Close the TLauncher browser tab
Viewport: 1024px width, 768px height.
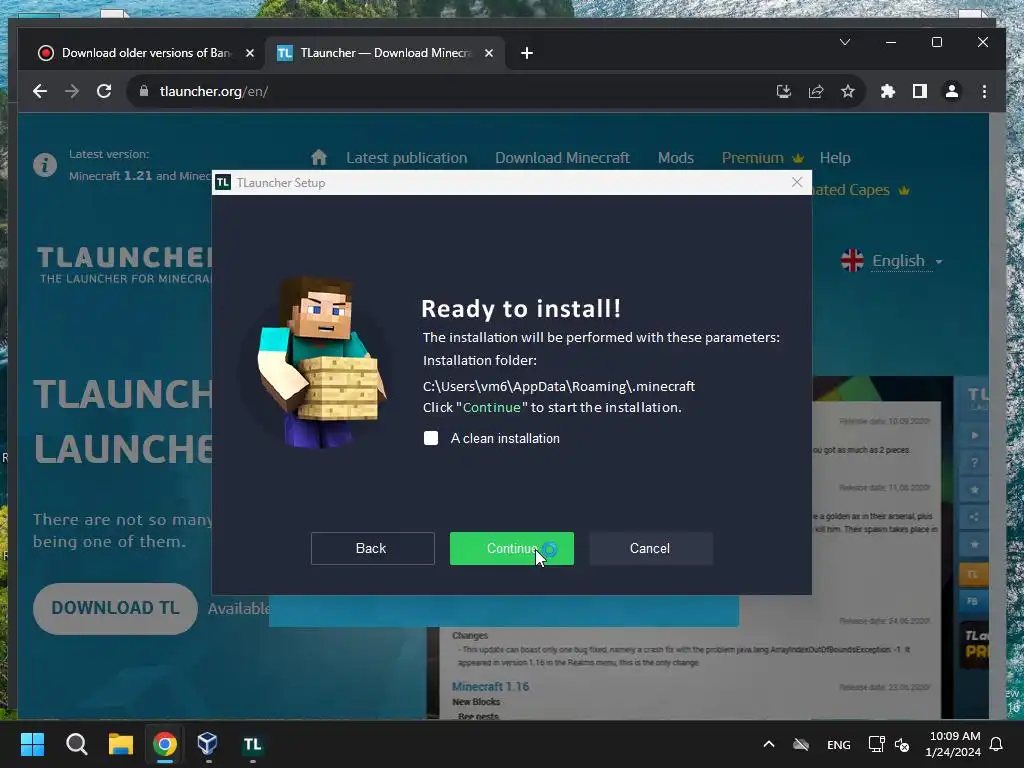coord(488,53)
